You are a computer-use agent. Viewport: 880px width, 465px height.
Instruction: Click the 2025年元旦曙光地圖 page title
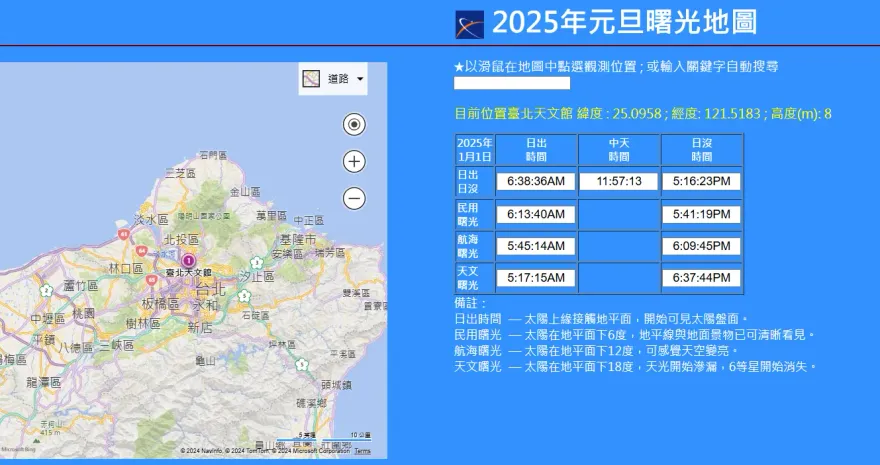[624, 22]
